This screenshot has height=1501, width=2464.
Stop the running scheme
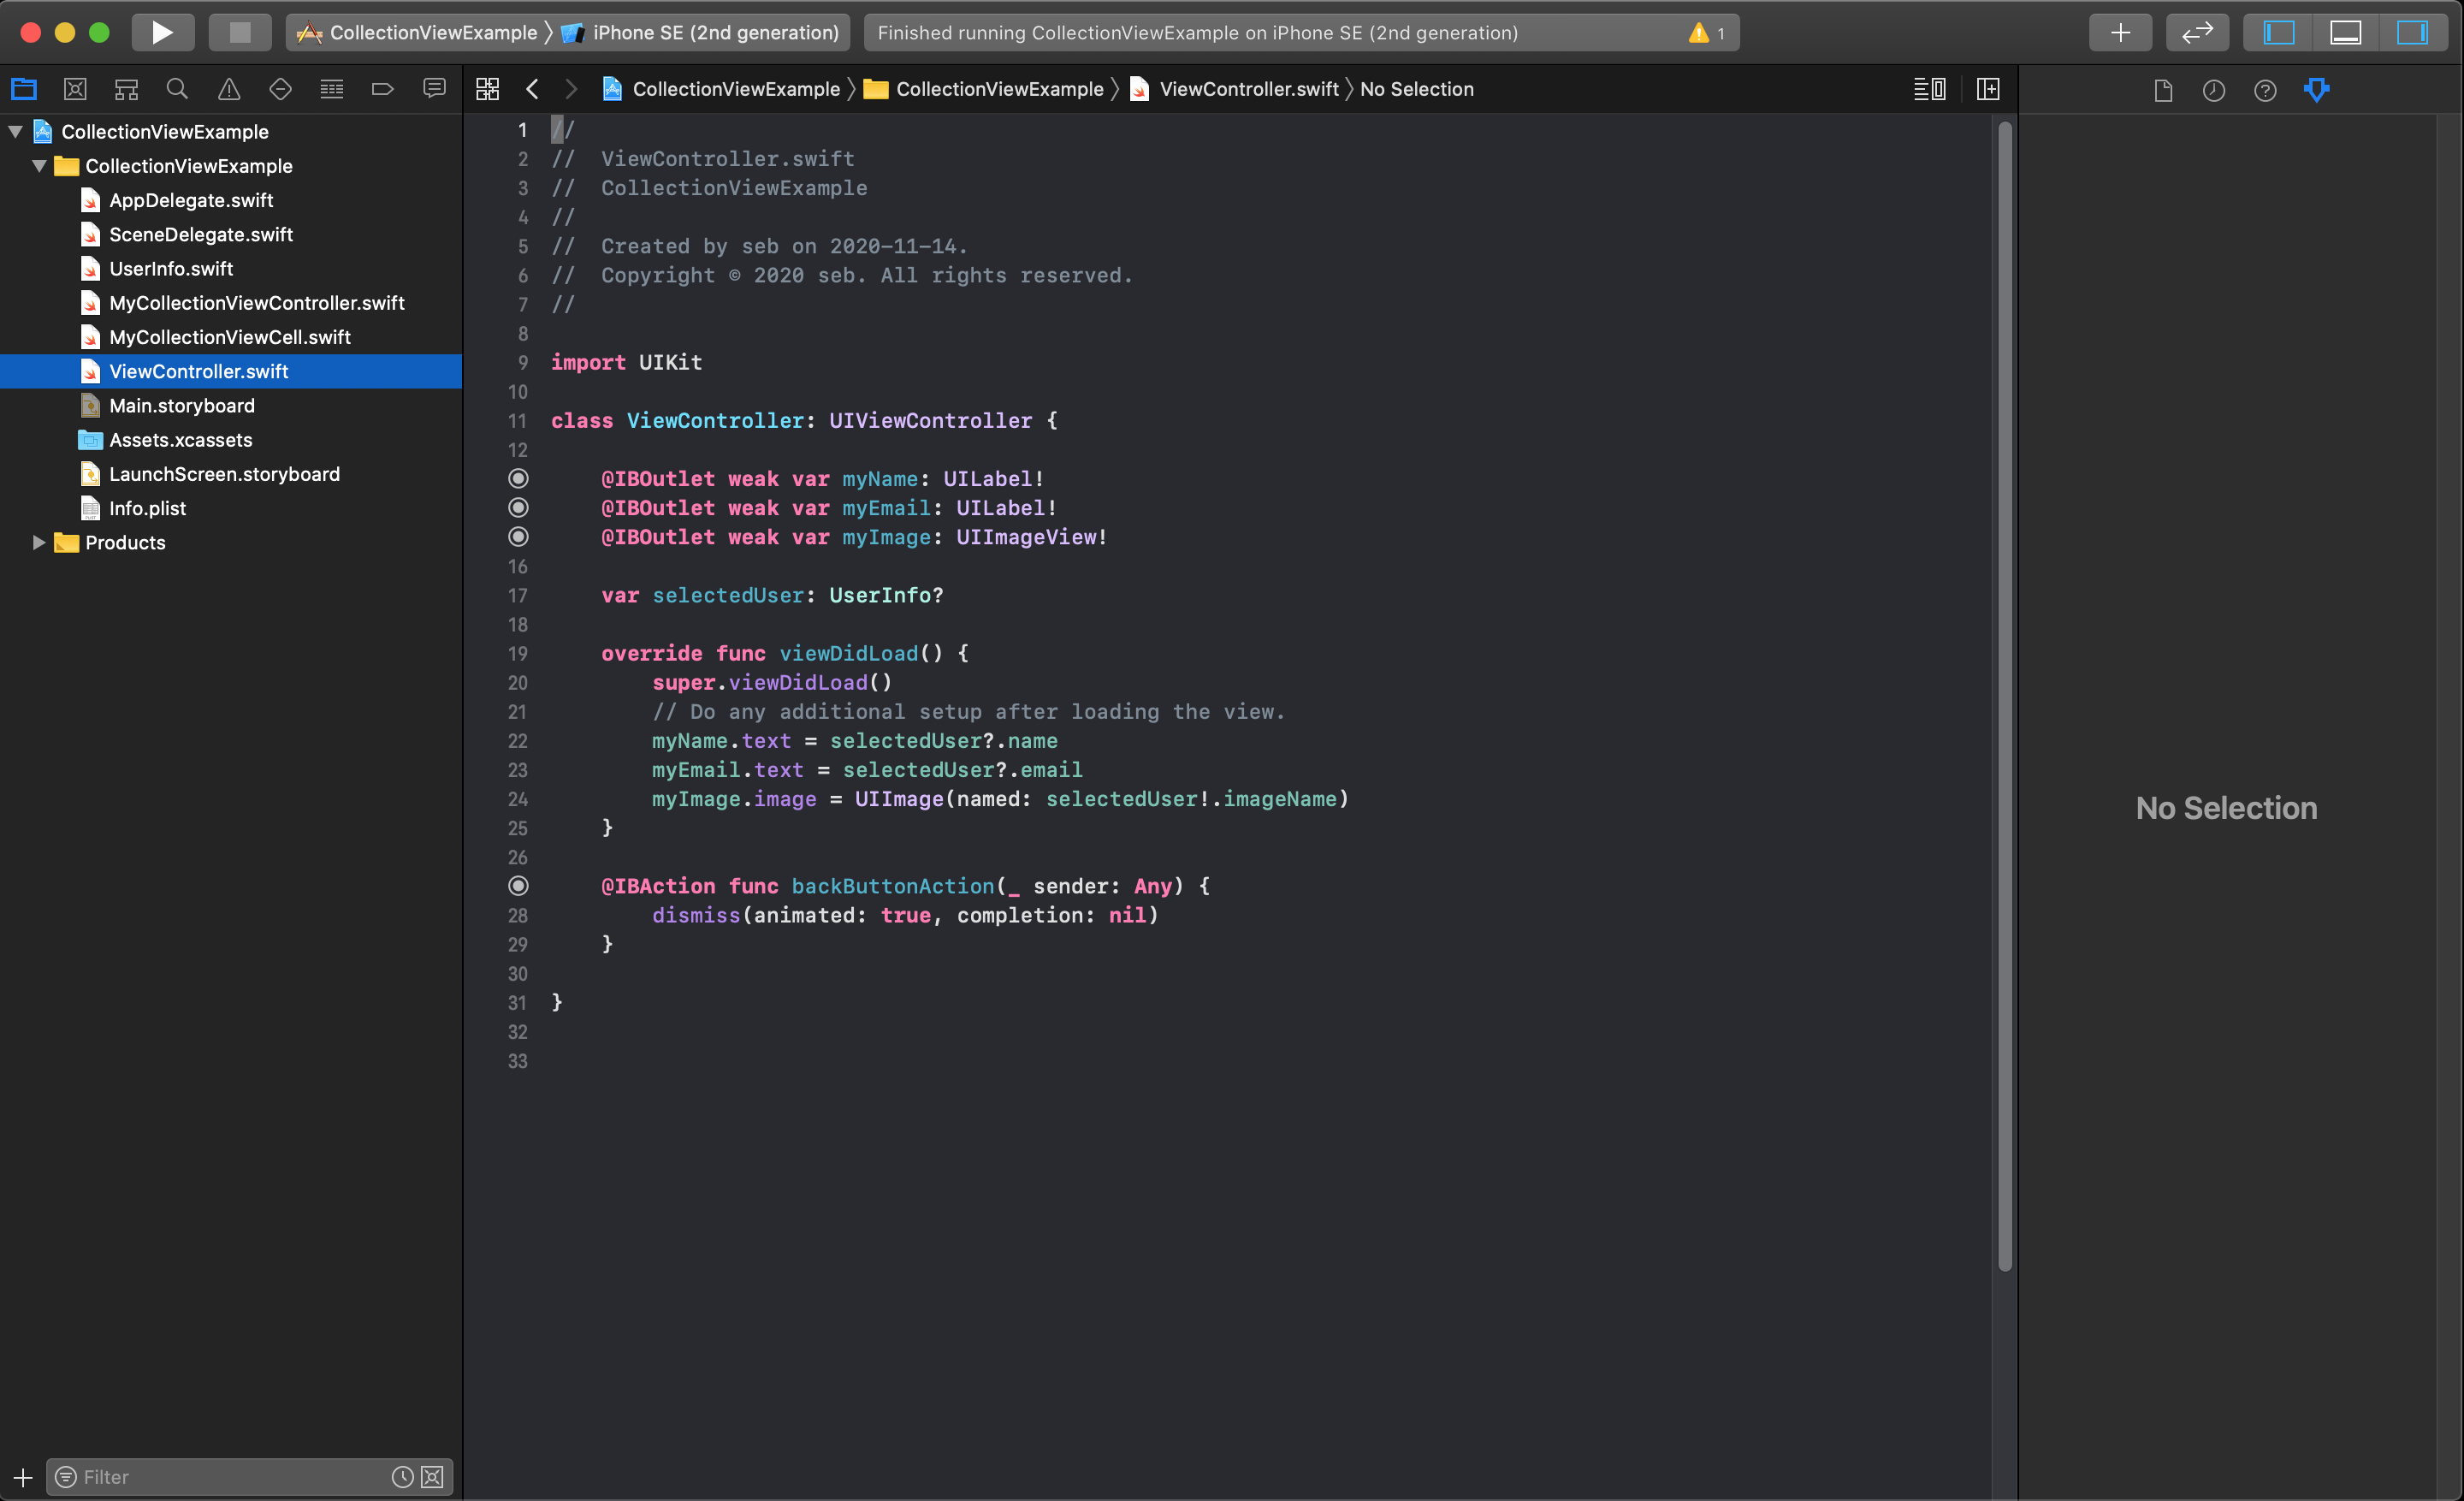(240, 32)
